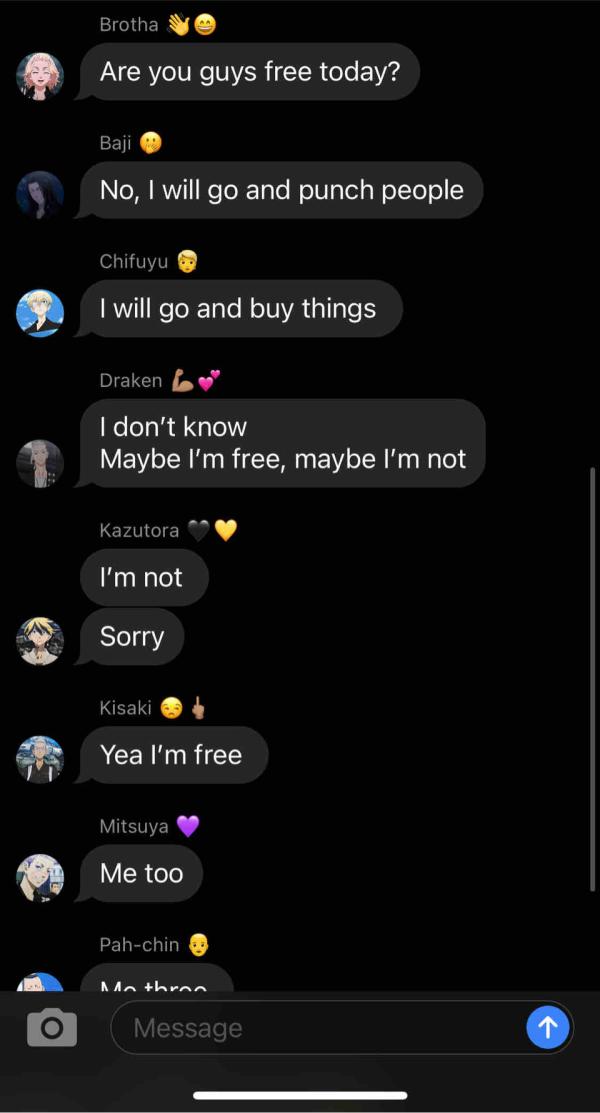Image resolution: width=600 pixels, height=1113 pixels.
Task: Select the 'Sorry' message bubble
Action: tap(131, 637)
